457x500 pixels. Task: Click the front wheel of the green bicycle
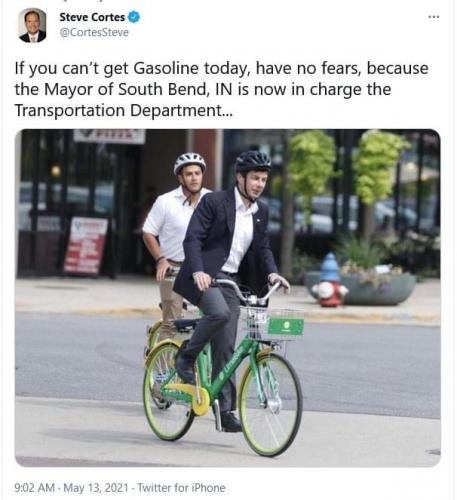point(270,405)
